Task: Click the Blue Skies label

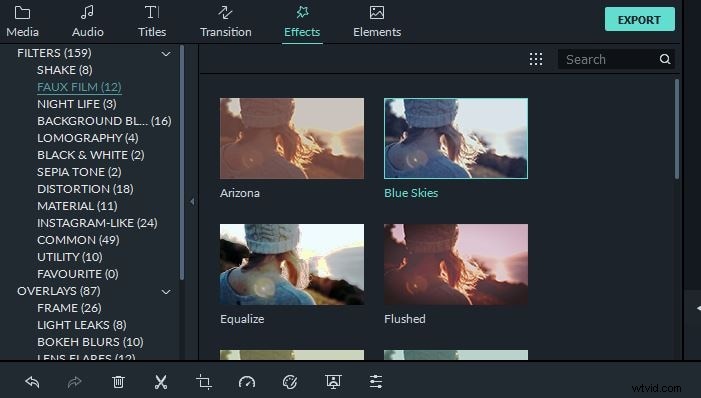Action: click(x=411, y=193)
